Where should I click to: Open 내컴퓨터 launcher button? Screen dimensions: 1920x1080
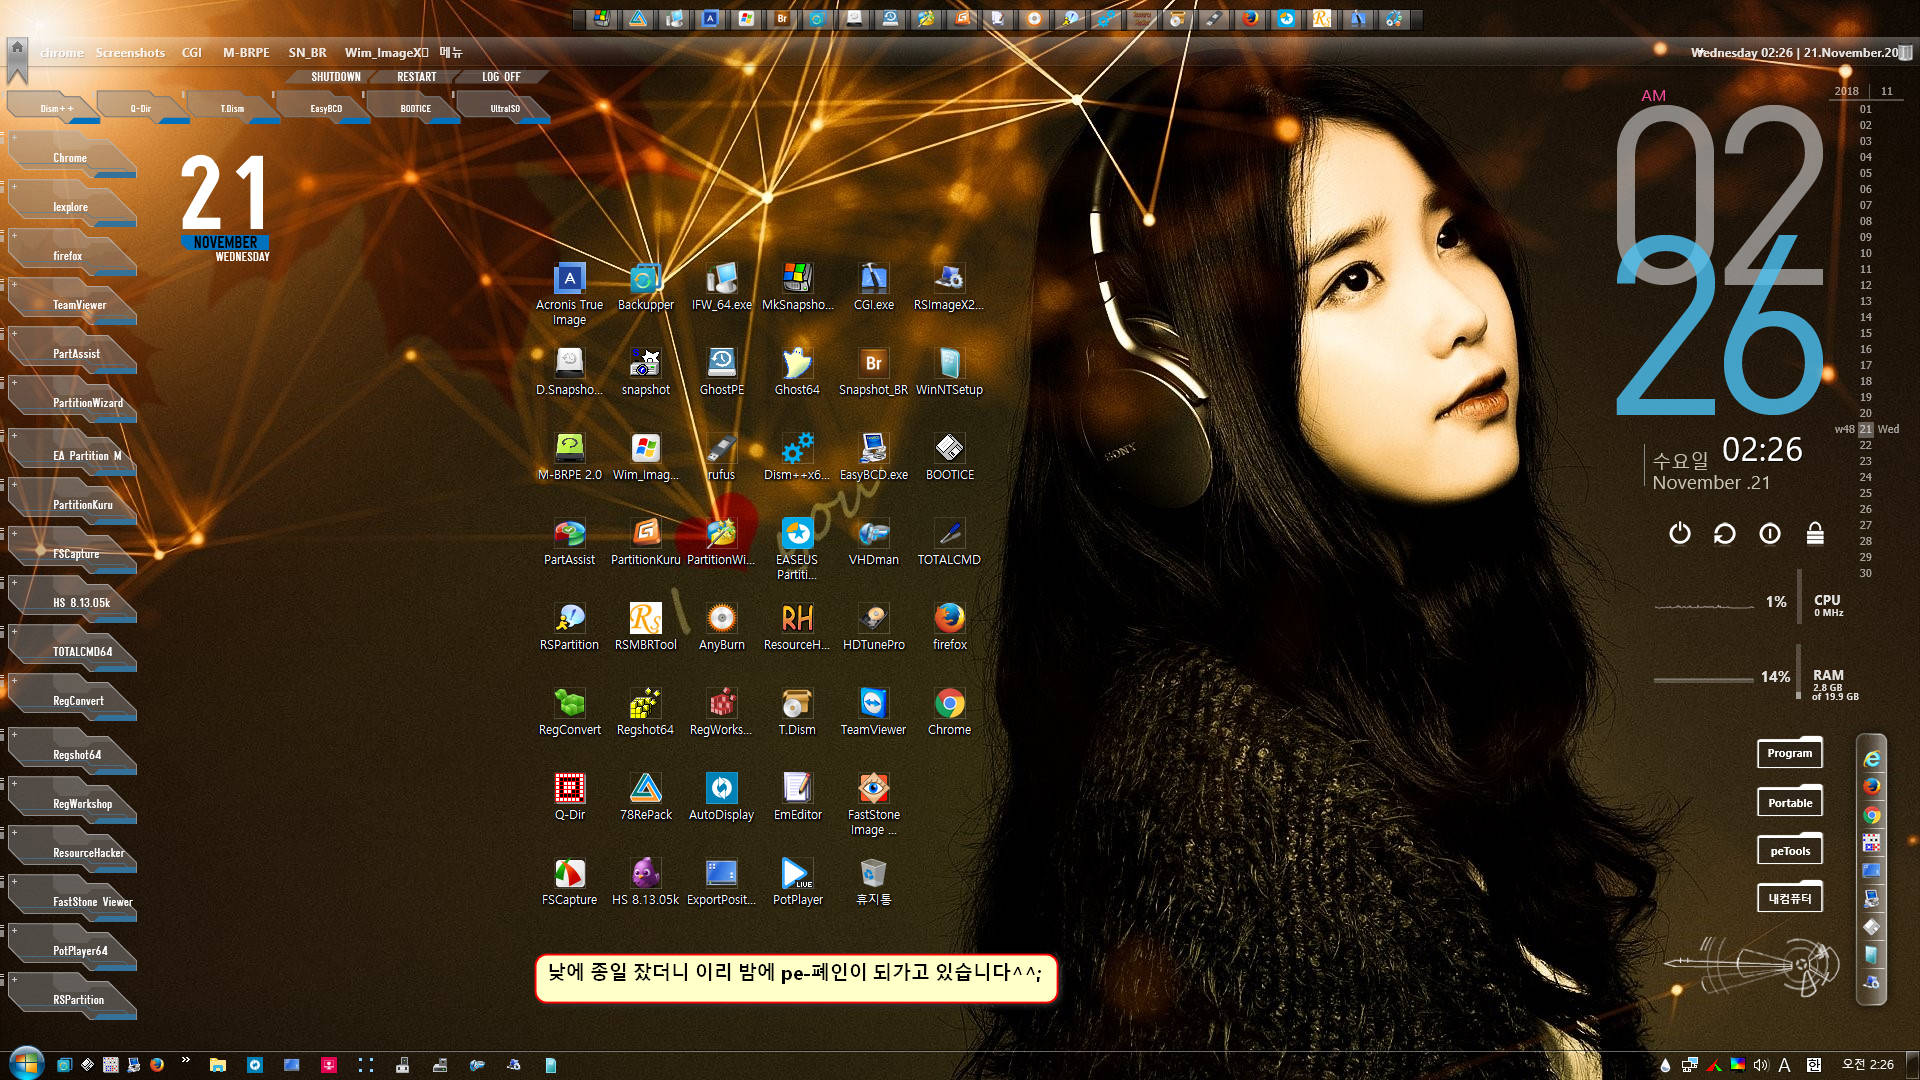coord(1789,898)
